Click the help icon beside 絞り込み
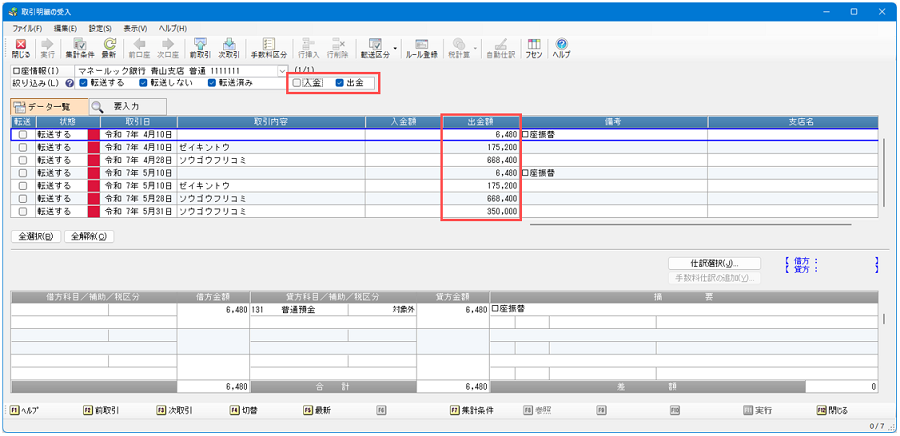Image resolution: width=900 pixels, height=436 pixels. [70, 83]
